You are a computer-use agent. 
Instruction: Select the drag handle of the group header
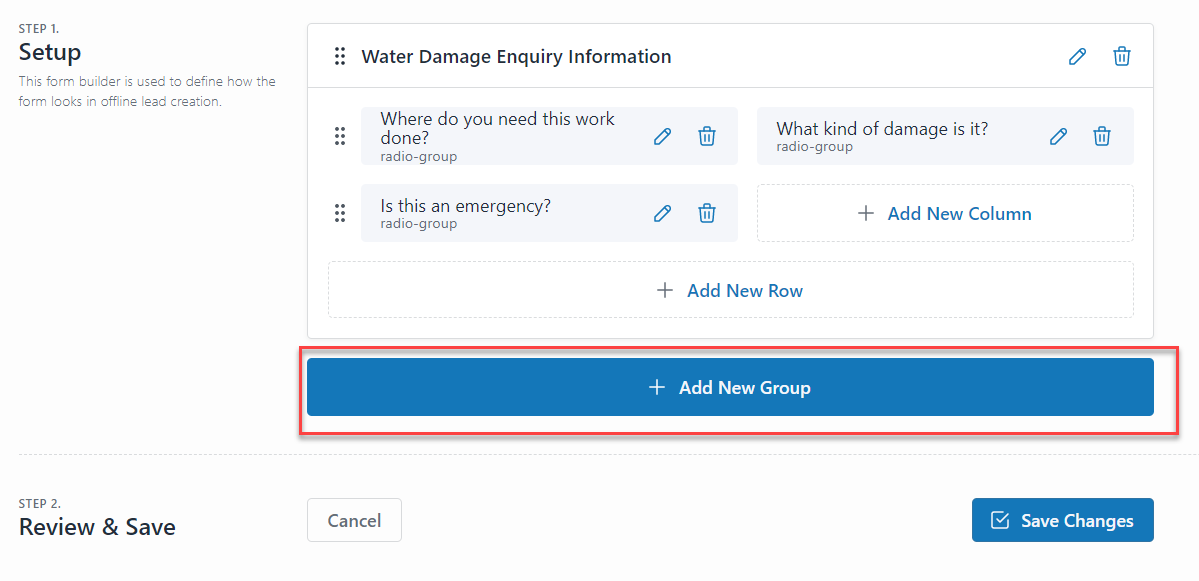[x=340, y=56]
